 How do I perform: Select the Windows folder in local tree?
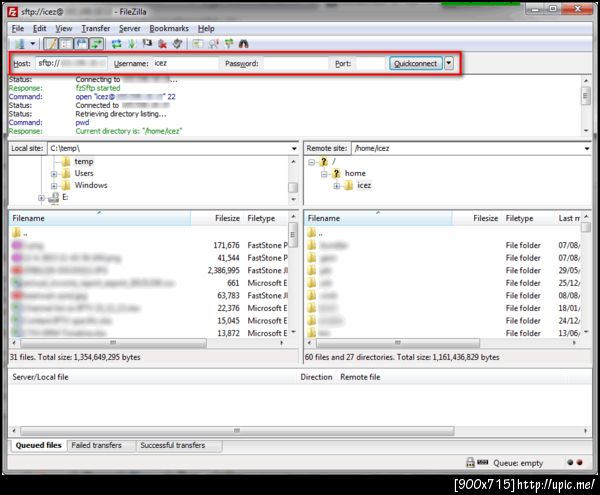coord(91,185)
